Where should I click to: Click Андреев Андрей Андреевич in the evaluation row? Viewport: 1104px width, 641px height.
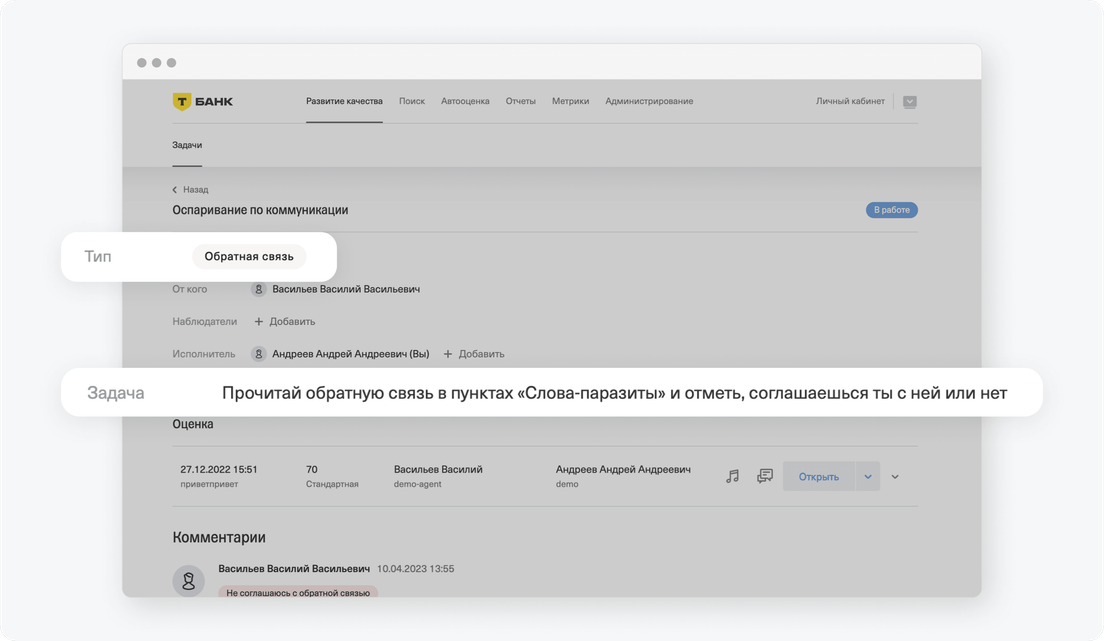[x=623, y=469]
